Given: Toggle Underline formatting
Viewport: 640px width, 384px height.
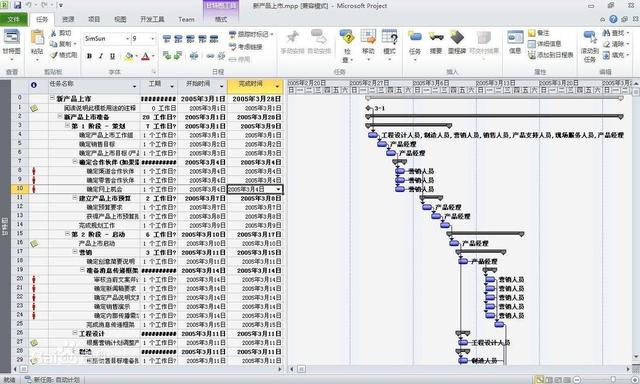Looking at the screenshot, I should 112,56.
